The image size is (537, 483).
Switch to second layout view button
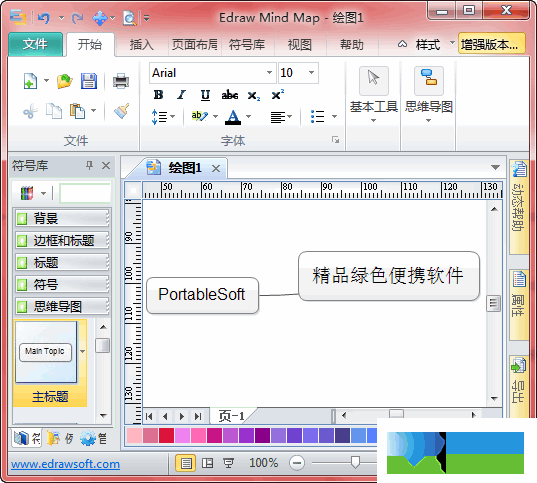[207, 463]
